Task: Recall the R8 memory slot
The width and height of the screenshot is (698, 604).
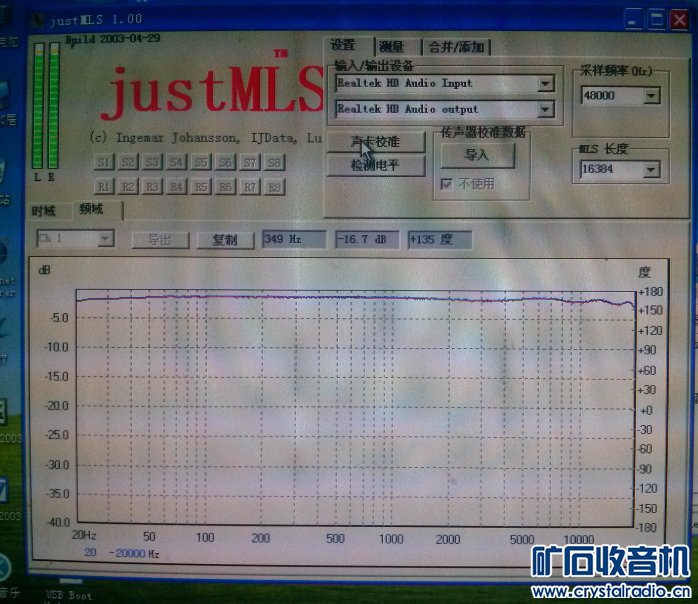Action: pos(274,187)
